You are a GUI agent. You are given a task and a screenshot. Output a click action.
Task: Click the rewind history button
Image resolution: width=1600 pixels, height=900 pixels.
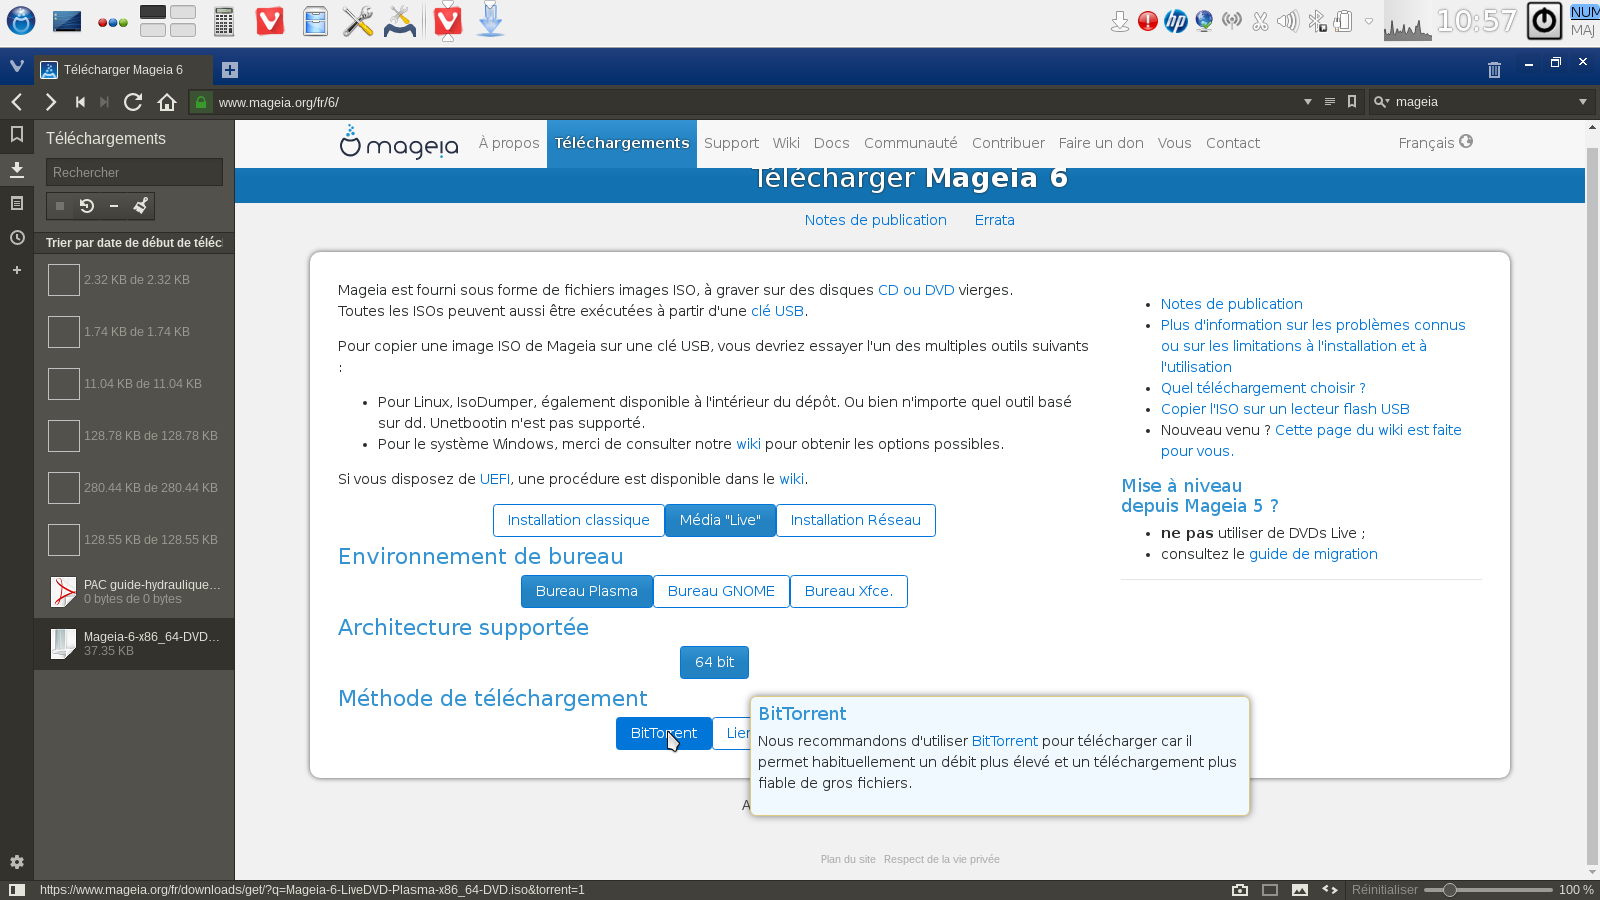pyautogui.click(x=80, y=102)
